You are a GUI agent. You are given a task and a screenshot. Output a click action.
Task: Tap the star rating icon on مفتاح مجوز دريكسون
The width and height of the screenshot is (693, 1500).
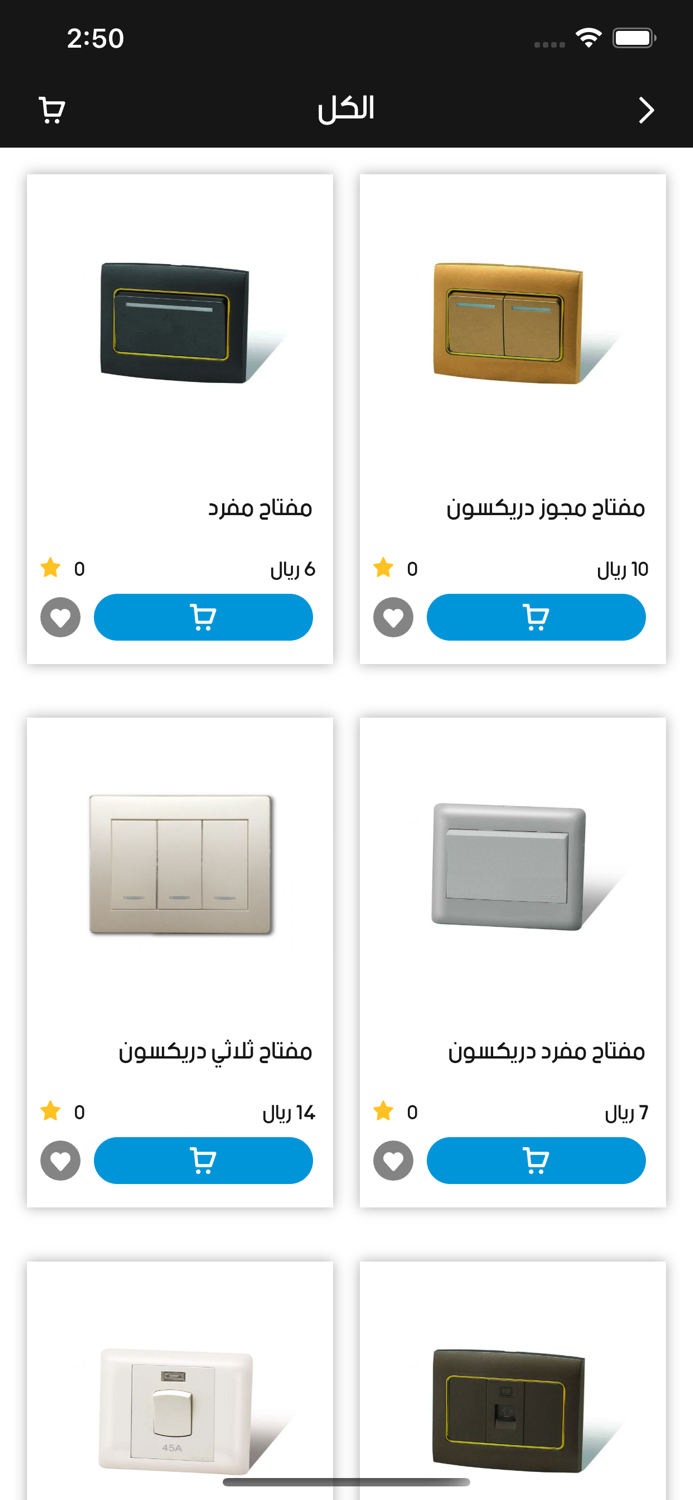click(x=383, y=568)
